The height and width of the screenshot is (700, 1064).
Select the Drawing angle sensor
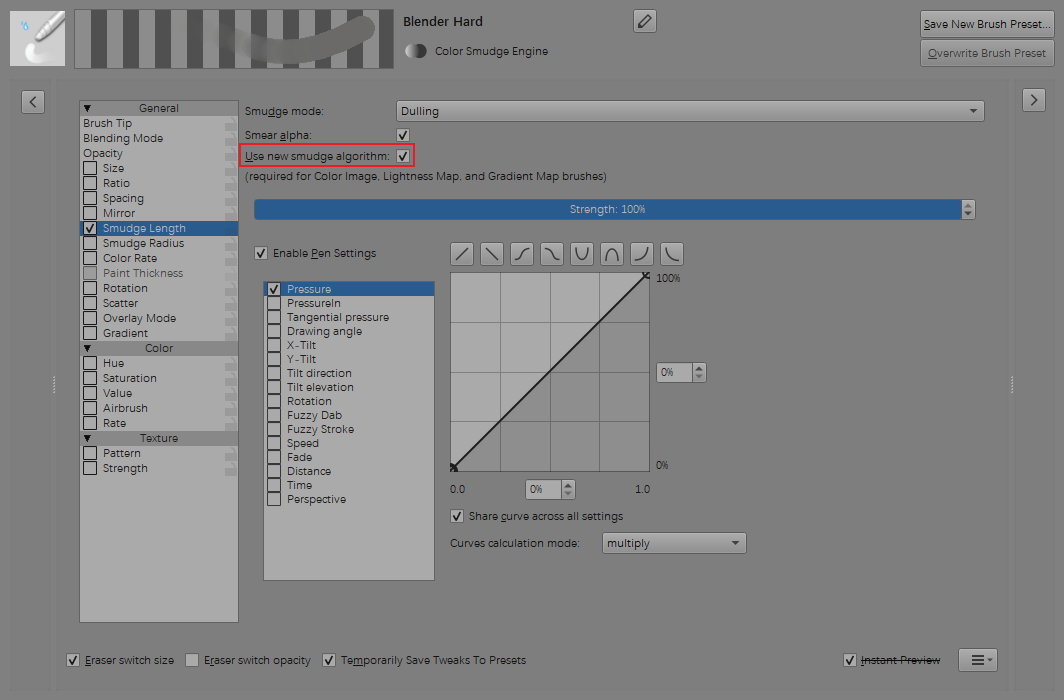349,332
